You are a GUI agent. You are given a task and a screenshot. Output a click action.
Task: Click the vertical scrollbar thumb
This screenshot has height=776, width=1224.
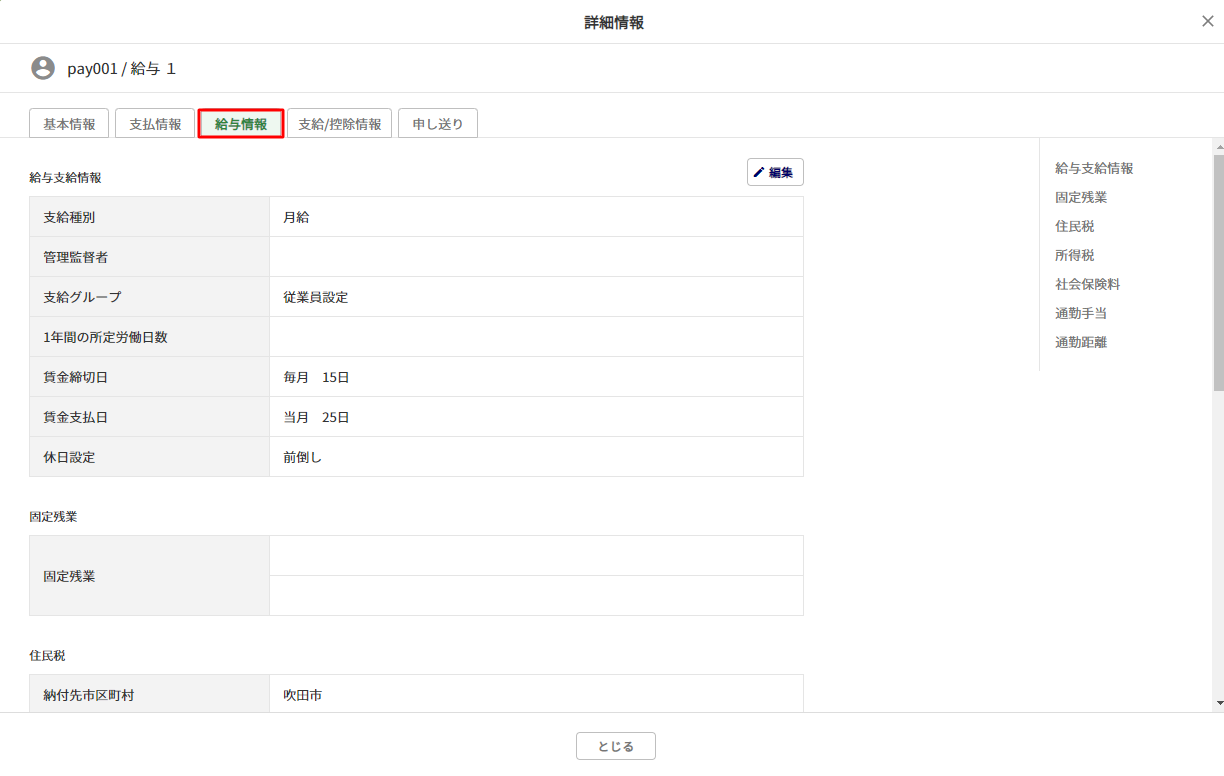click(x=1218, y=270)
